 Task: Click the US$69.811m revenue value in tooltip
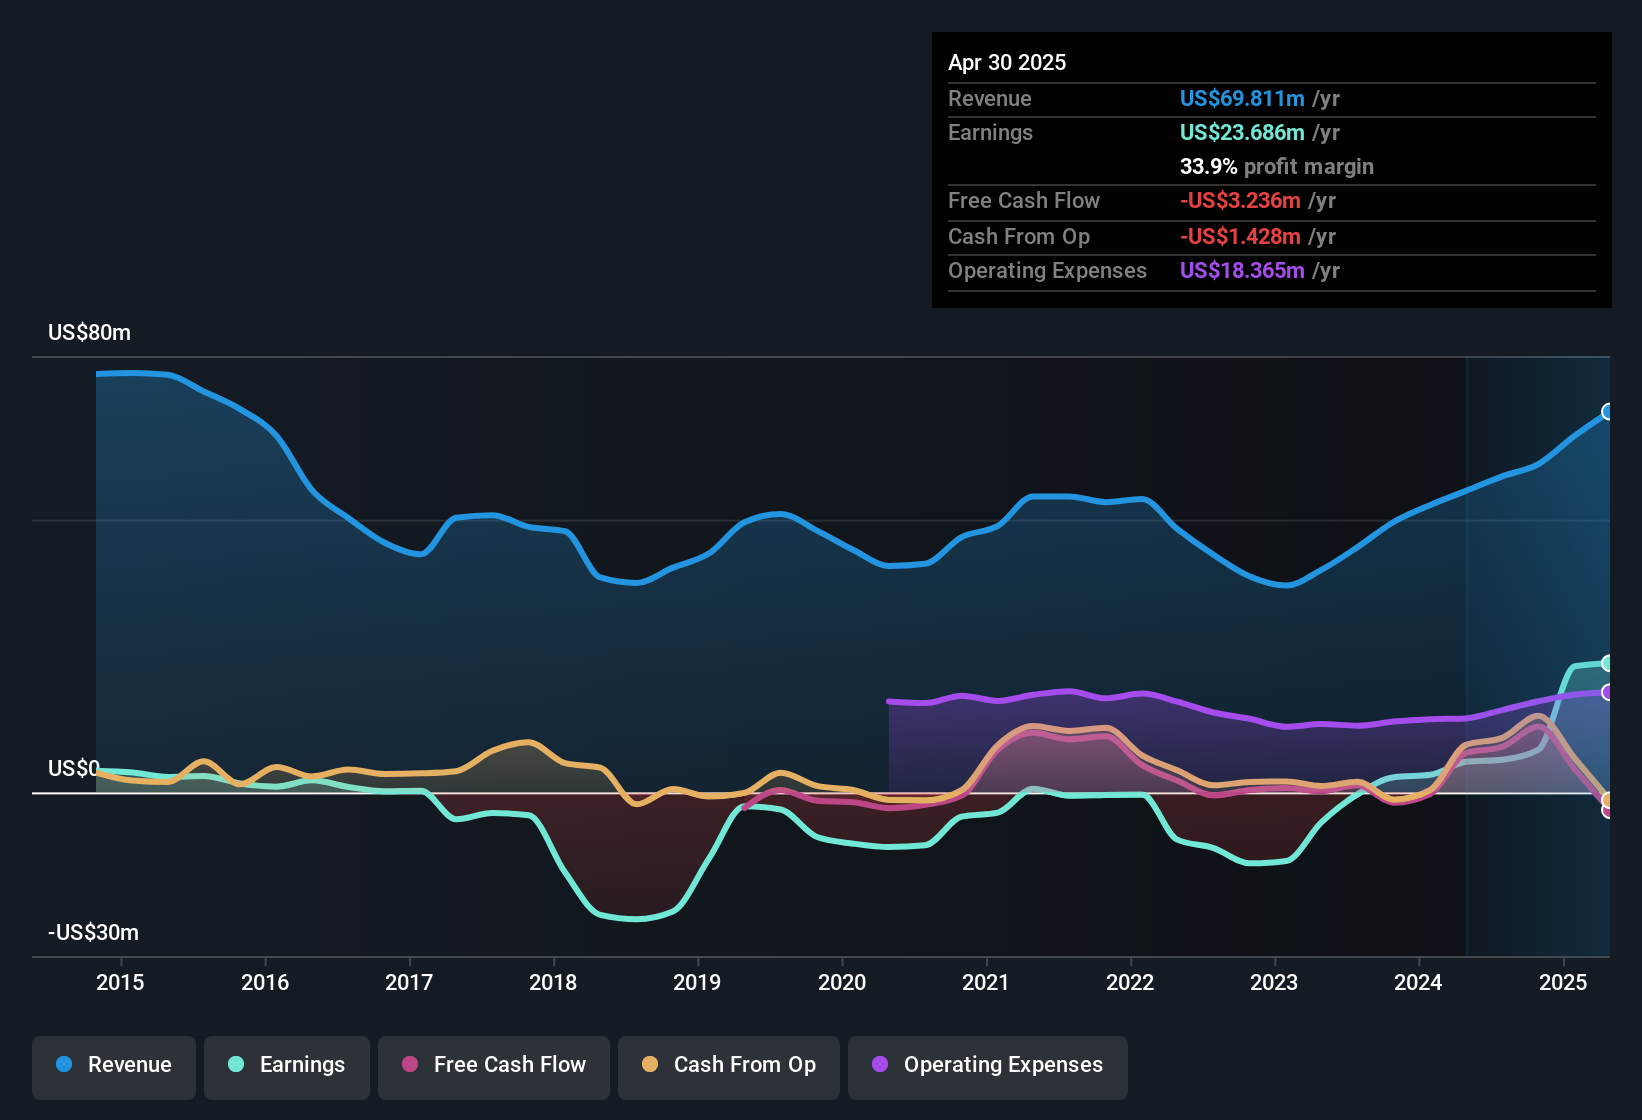point(1242,98)
